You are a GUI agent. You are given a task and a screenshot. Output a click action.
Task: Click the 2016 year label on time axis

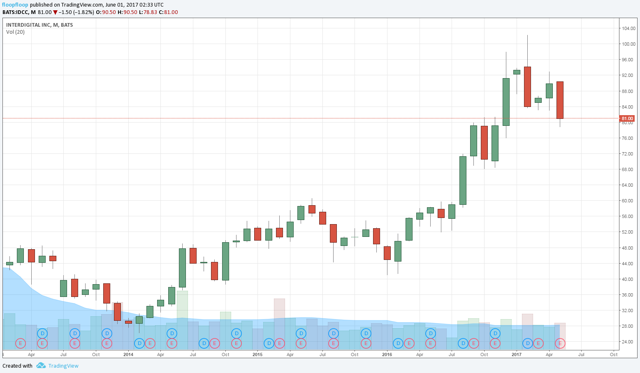[x=387, y=354]
